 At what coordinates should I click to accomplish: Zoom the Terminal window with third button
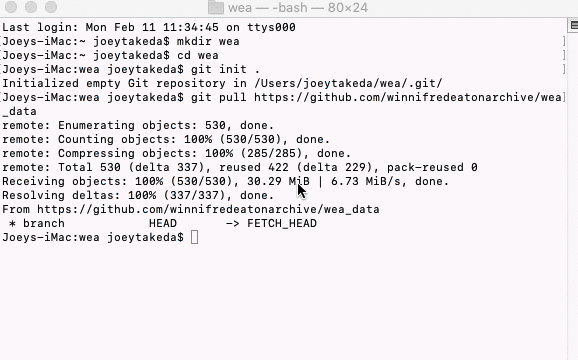pos(51,7)
